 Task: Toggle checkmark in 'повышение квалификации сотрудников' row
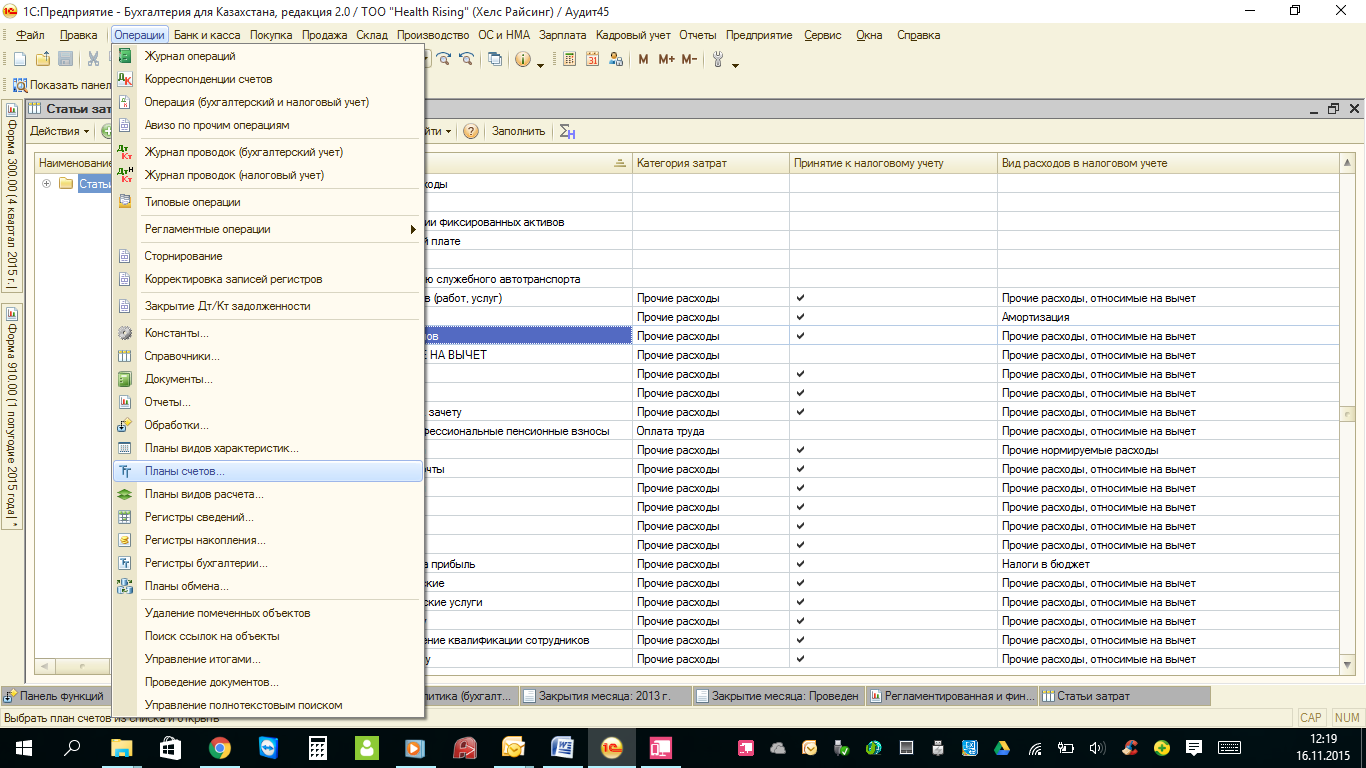(801, 640)
